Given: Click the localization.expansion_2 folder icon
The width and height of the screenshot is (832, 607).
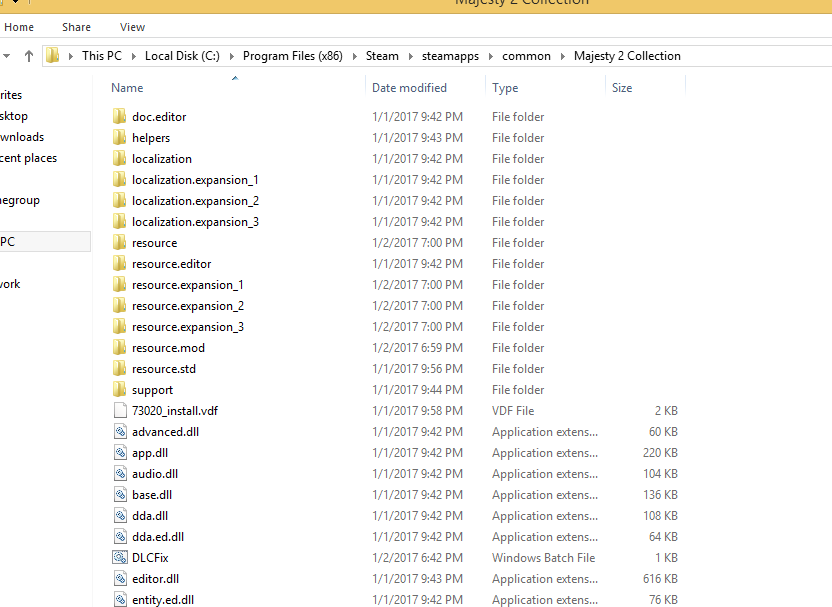Looking at the screenshot, I should click(x=119, y=201).
